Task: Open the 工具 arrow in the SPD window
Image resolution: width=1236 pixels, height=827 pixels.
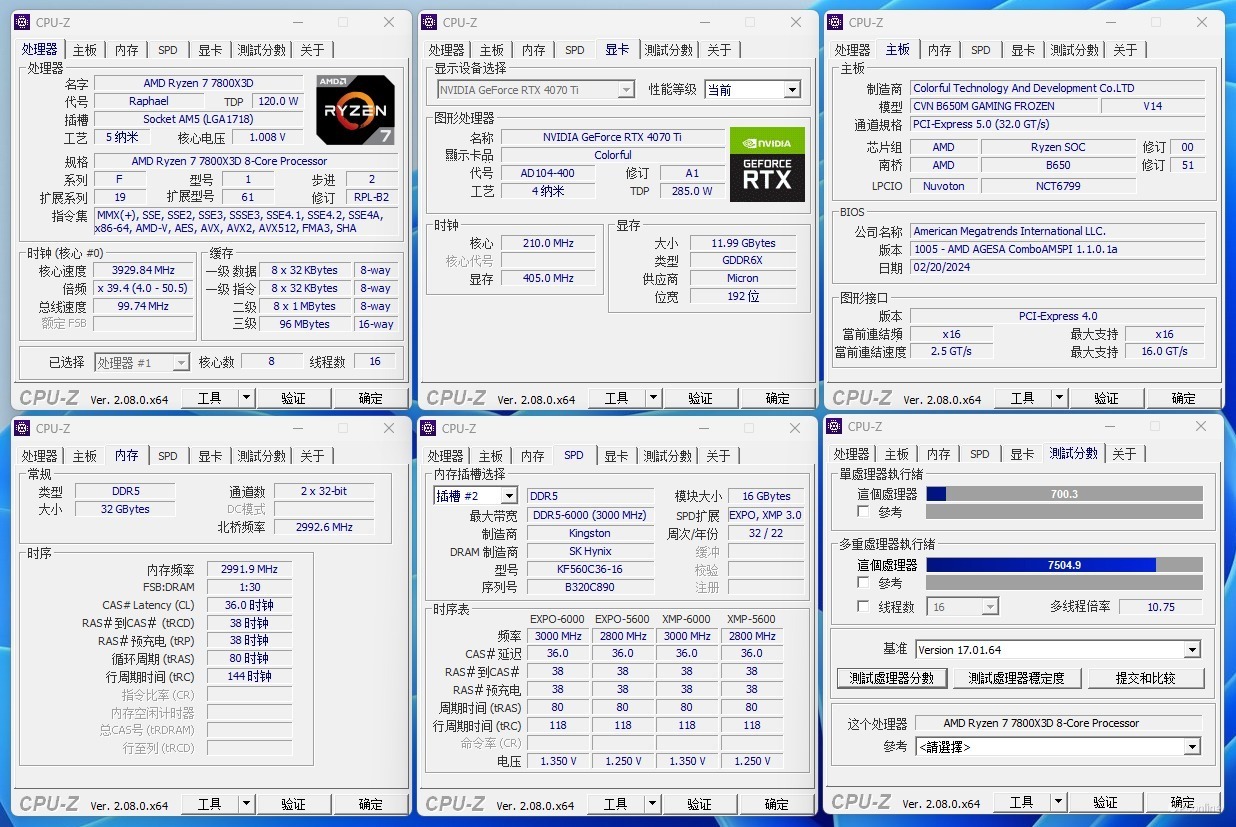Action: pos(652,803)
